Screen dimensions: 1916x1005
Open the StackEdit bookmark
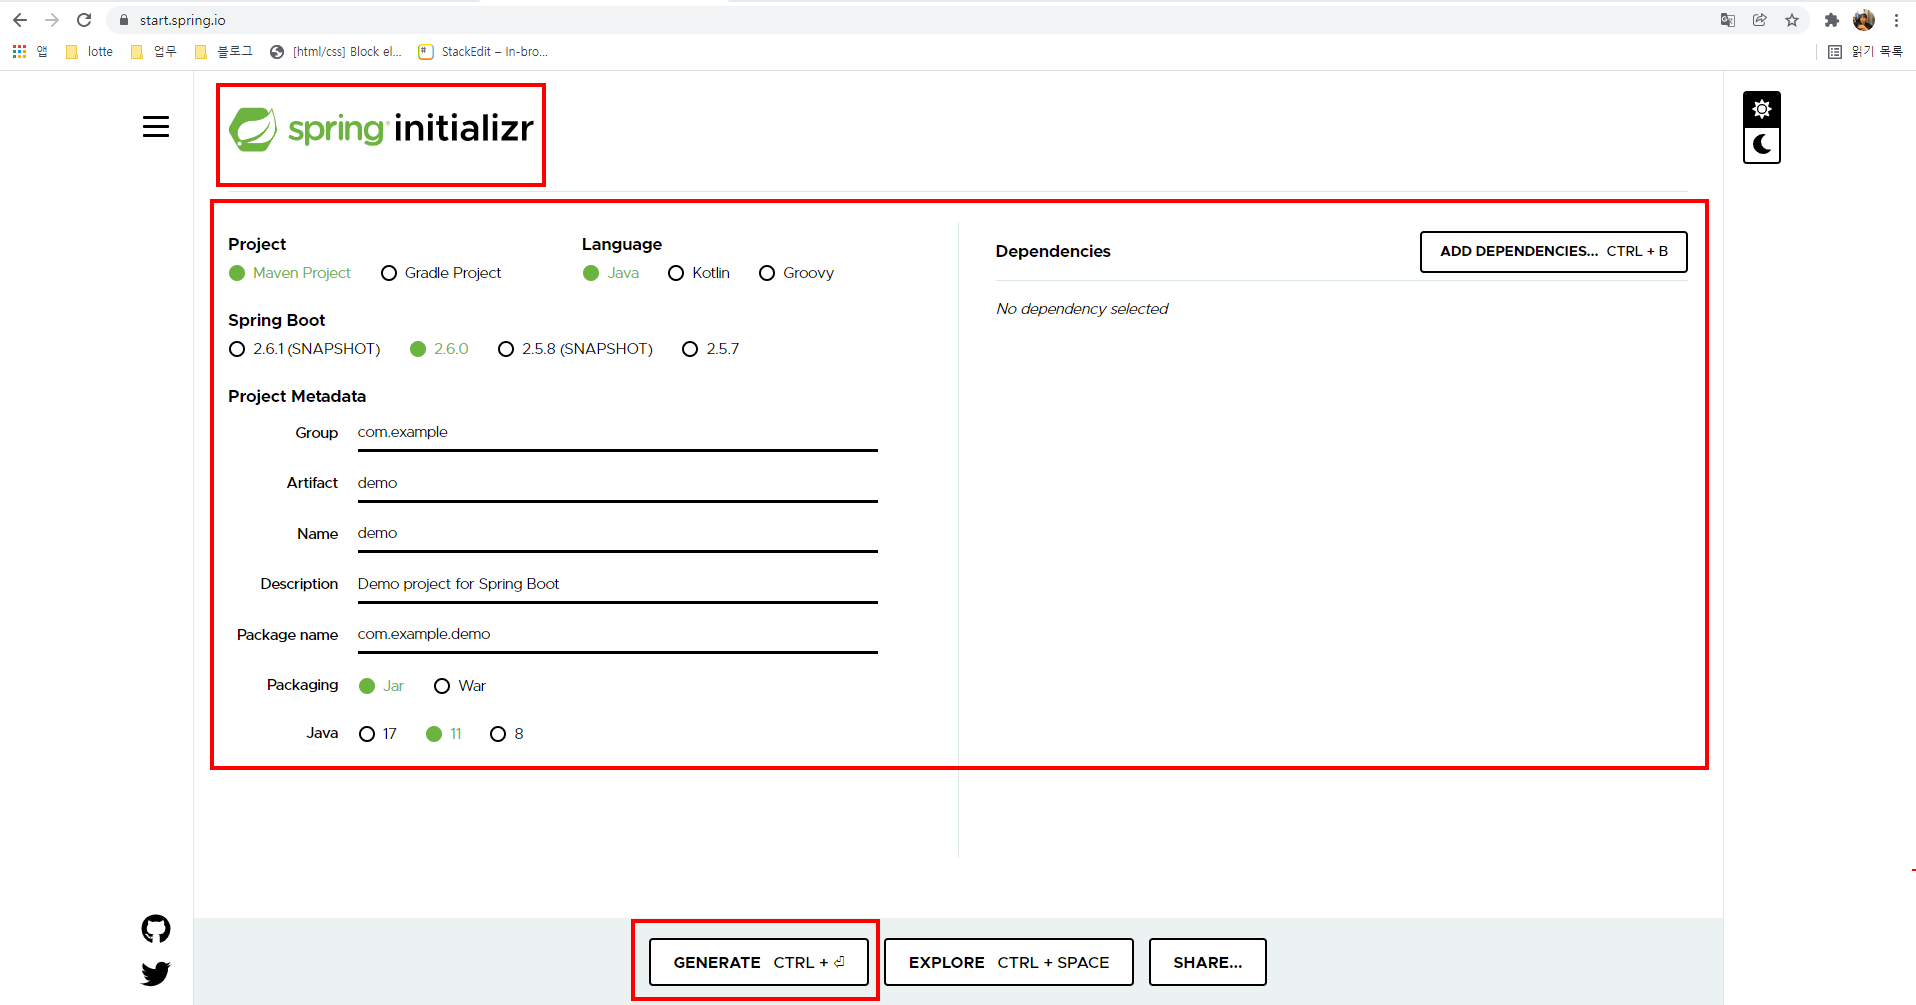point(483,52)
